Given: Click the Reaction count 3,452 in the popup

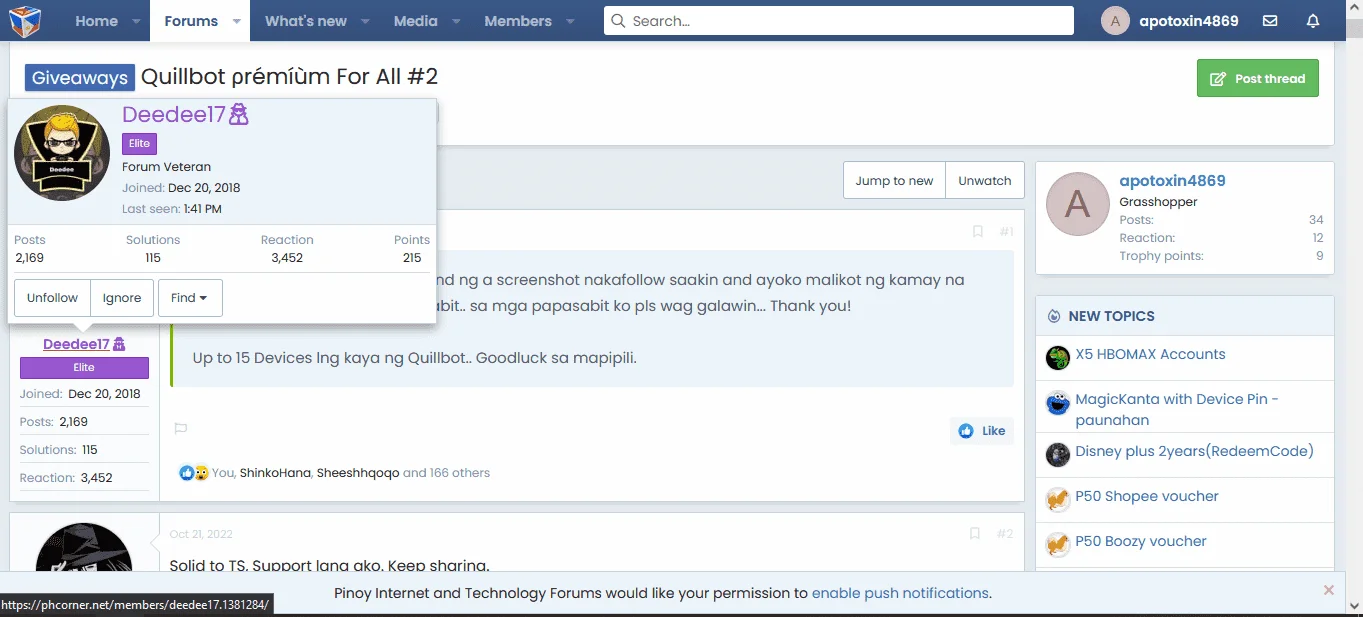Looking at the screenshot, I should (x=287, y=257).
